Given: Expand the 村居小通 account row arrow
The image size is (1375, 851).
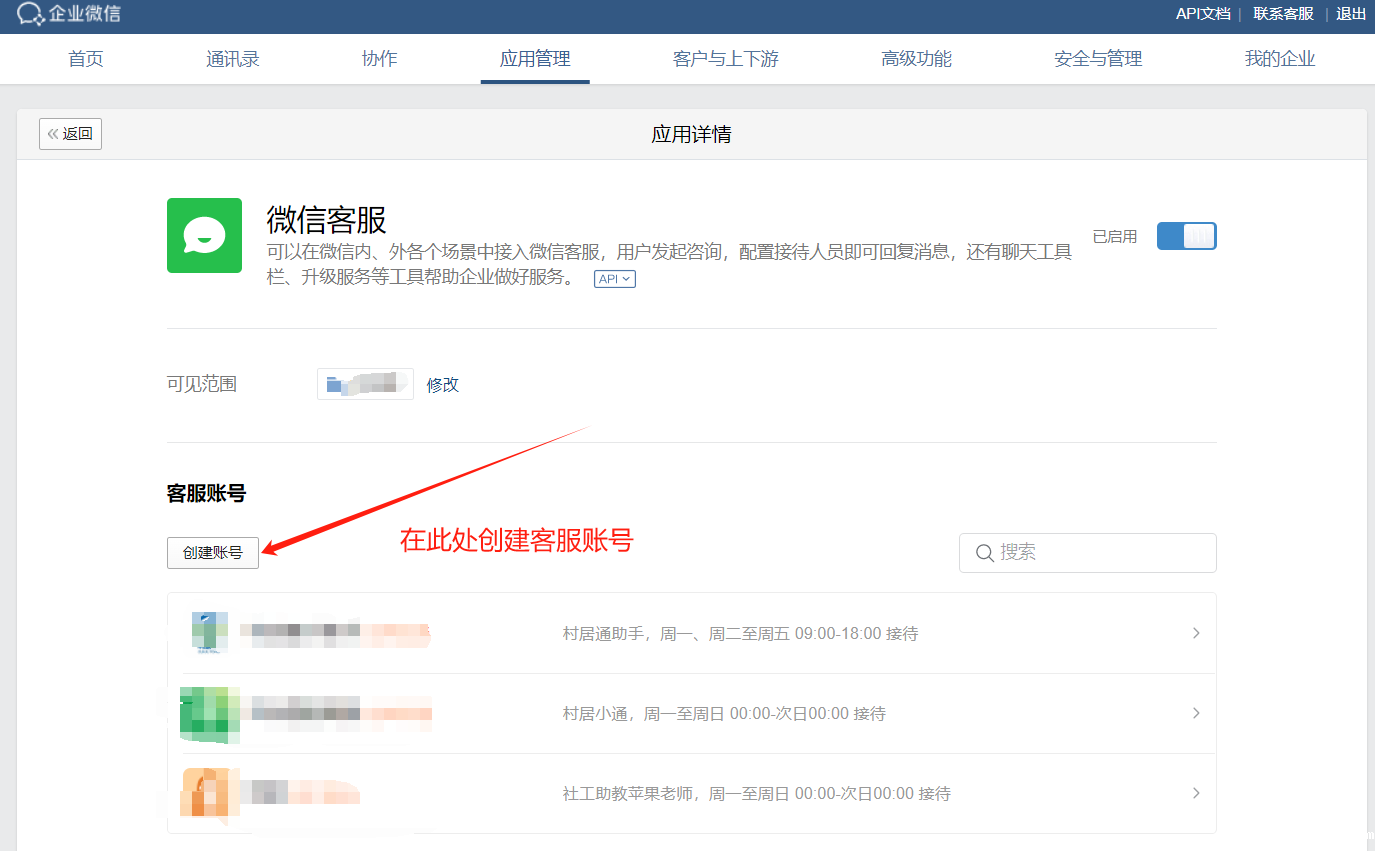Looking at the screenshot, I should [x=1195, y=713].
